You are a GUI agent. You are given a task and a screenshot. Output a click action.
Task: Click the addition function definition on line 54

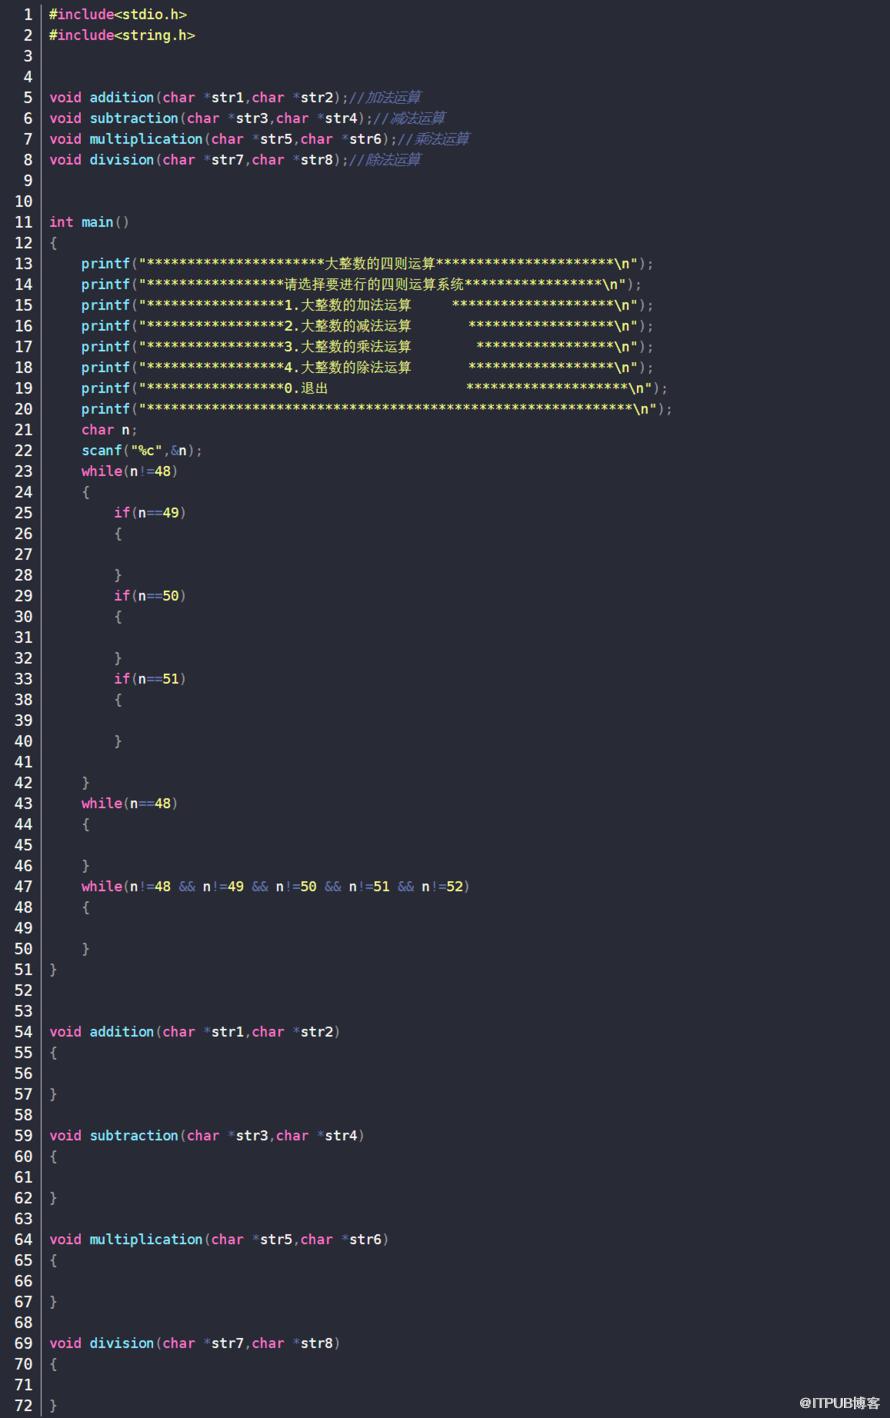pyautogui.click(x=195, y=1032)
